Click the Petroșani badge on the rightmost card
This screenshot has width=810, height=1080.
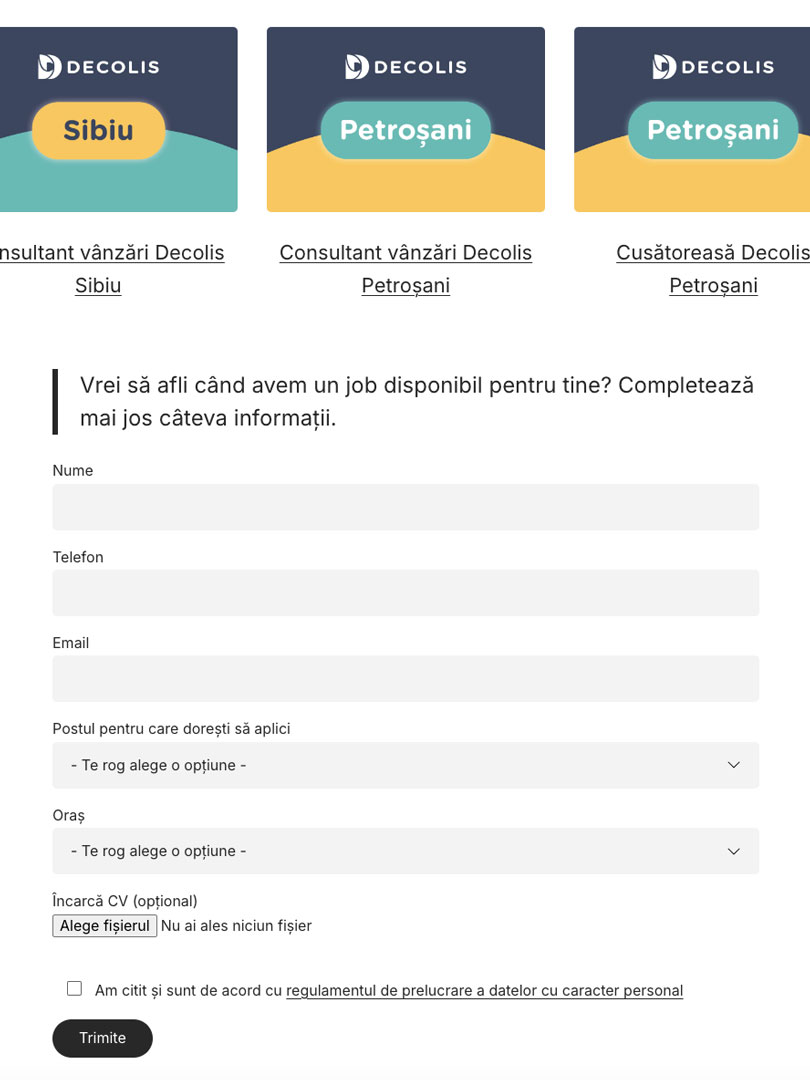(x=714, y=130)
